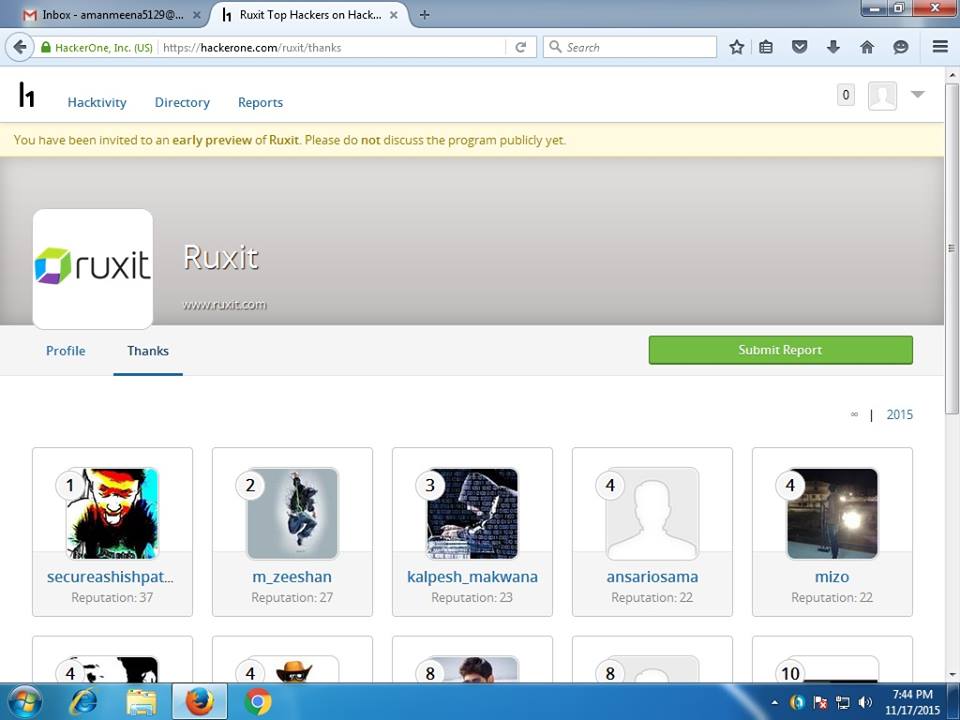Filter thanks by year 2015
This screenshot has height=720, width=960.
pos(899,414)
